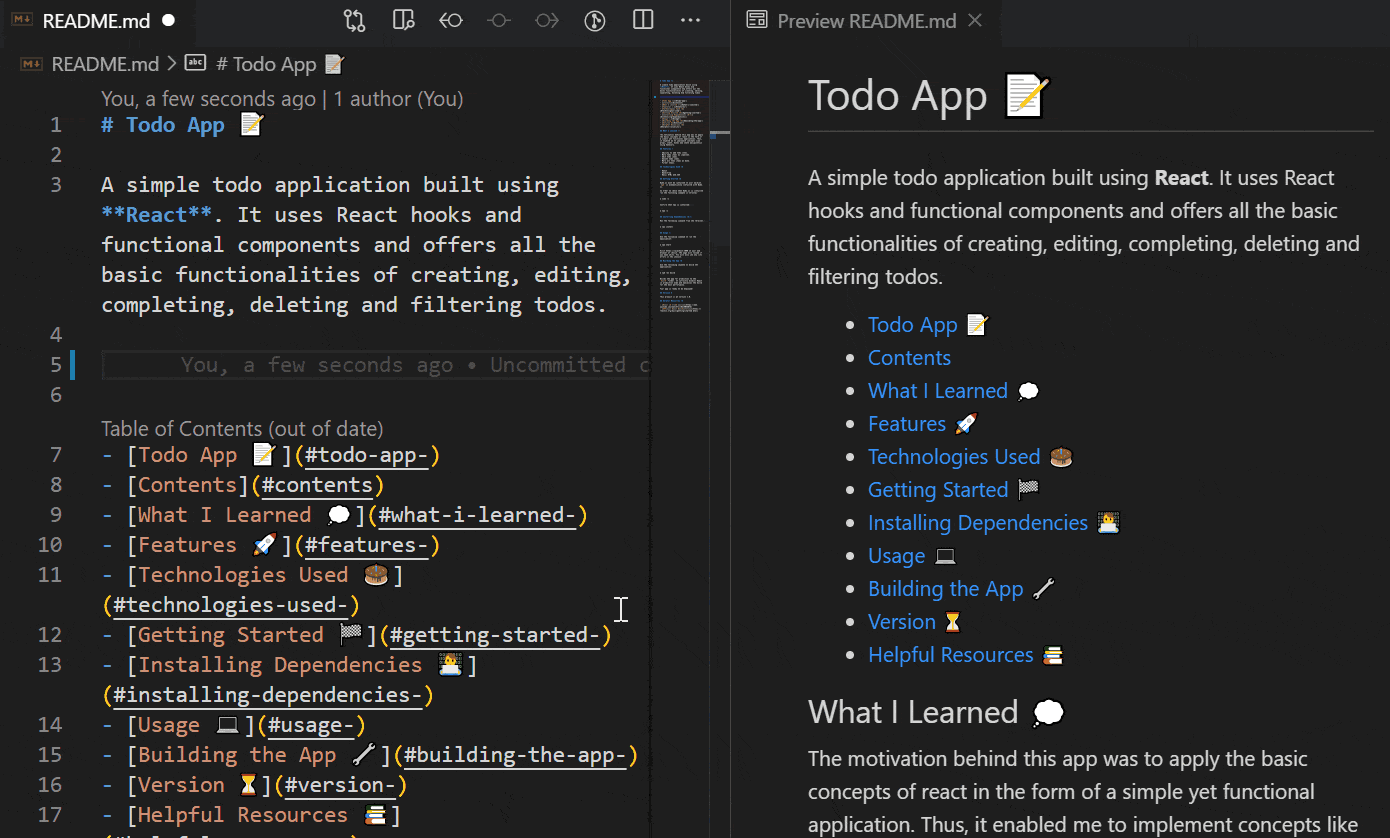Click the Split Editor icon

point(643,20)
